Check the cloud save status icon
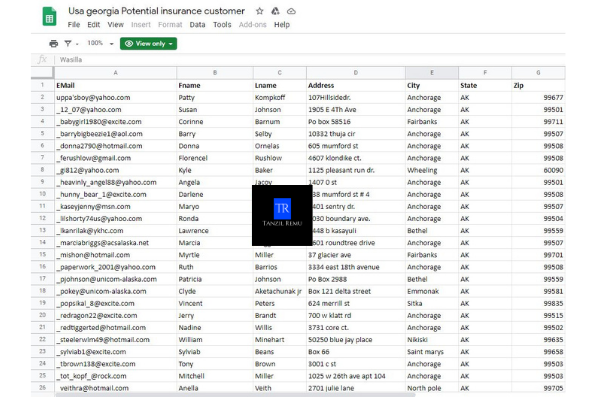The height and width of the screenshot is (400, 600). 291,11
